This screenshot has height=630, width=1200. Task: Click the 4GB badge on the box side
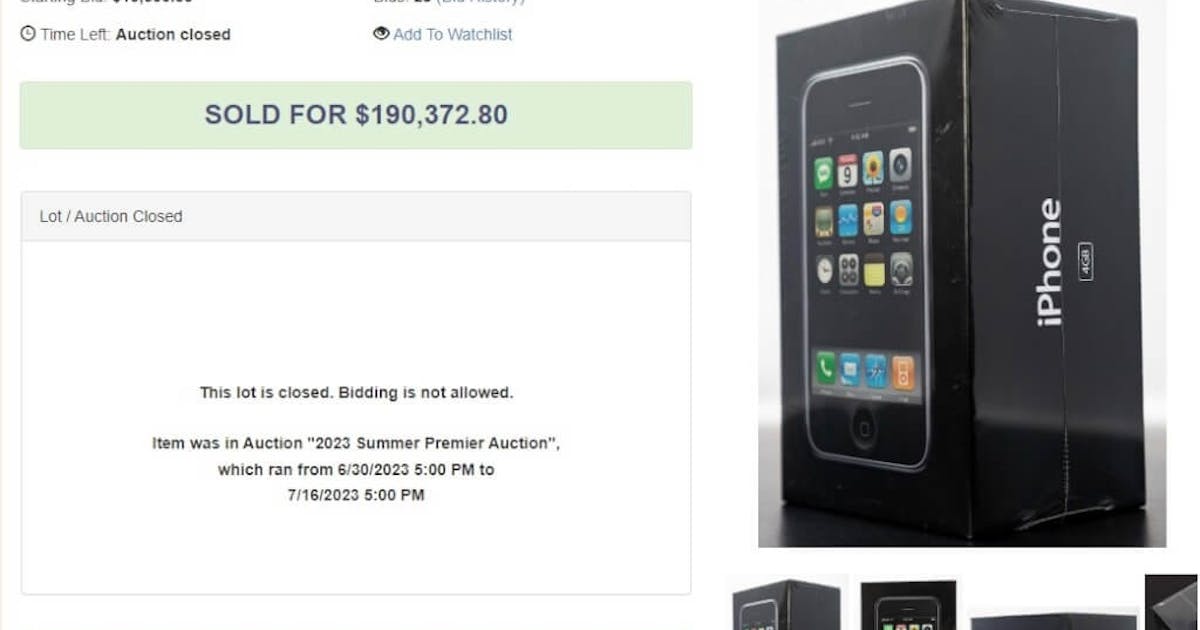[1086, 262]
